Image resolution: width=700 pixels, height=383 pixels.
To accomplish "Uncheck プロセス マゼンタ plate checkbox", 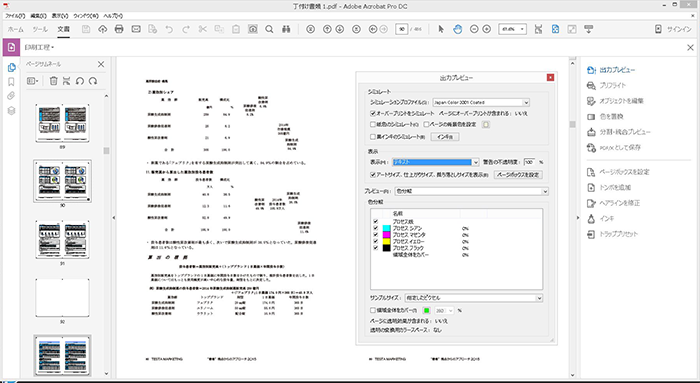I will pyautogui.click(x=375, y=234).
